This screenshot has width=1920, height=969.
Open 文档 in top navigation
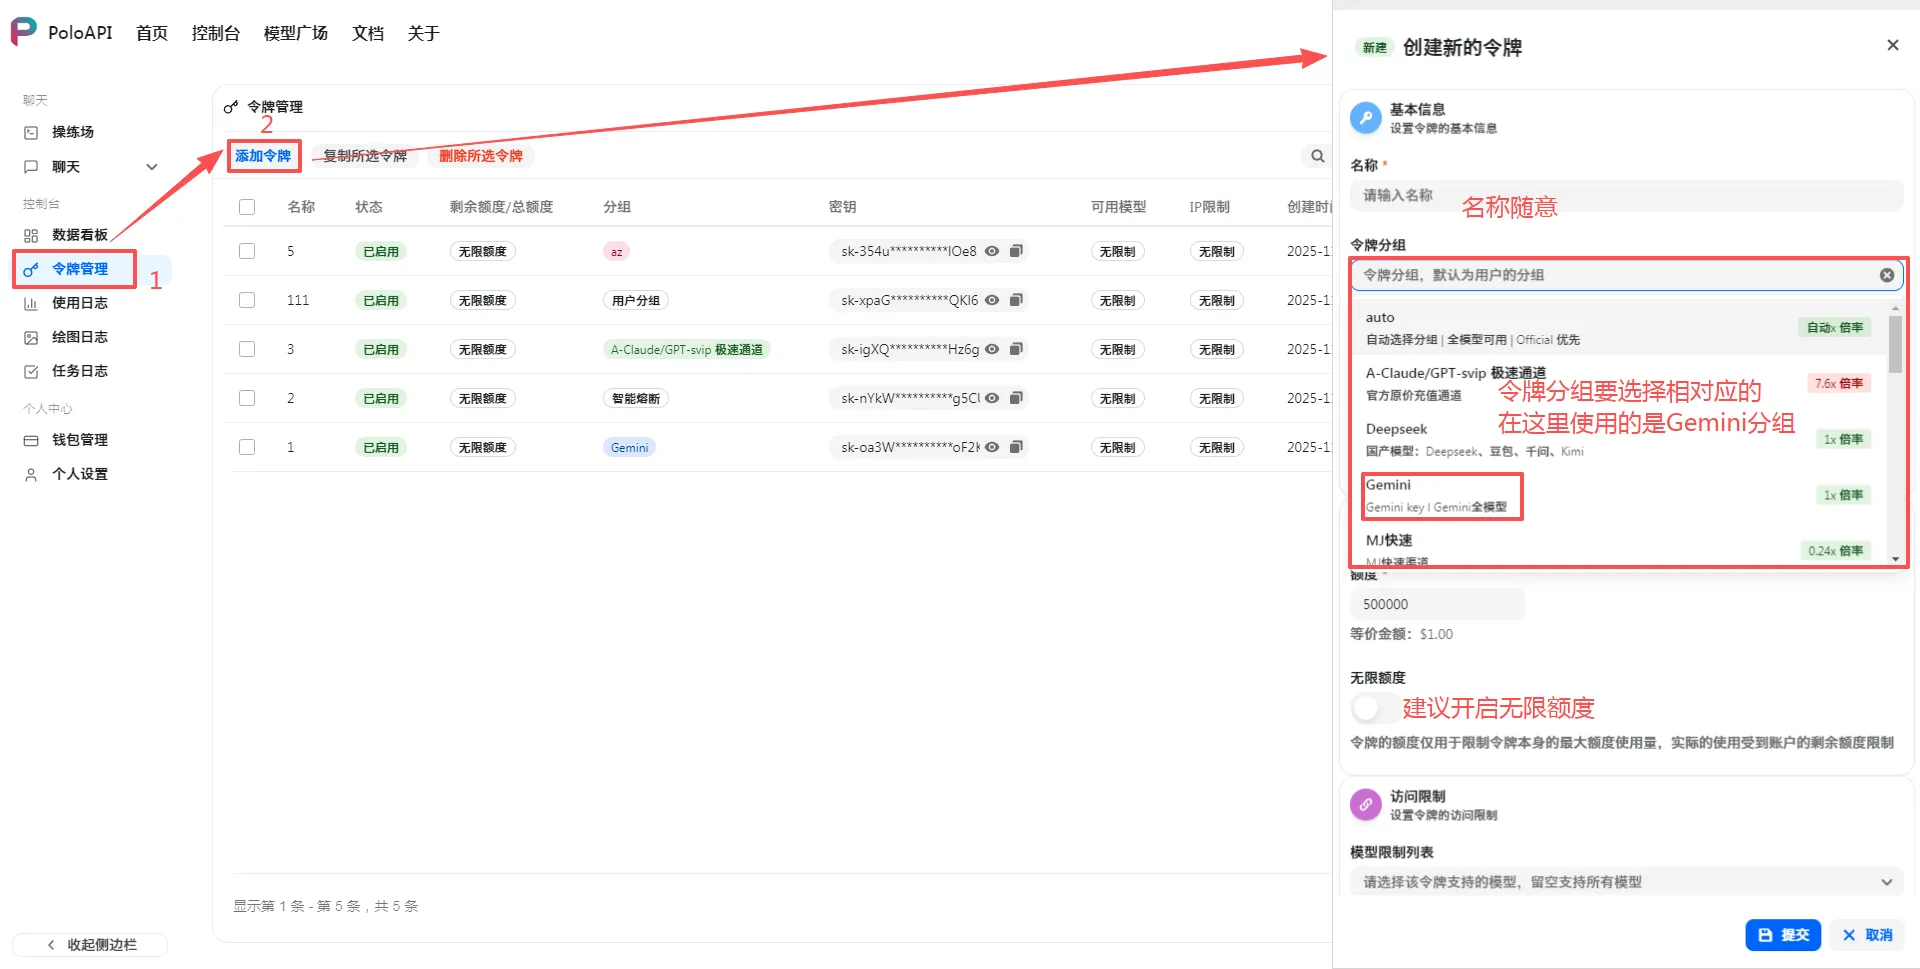(x=368, y=33)
